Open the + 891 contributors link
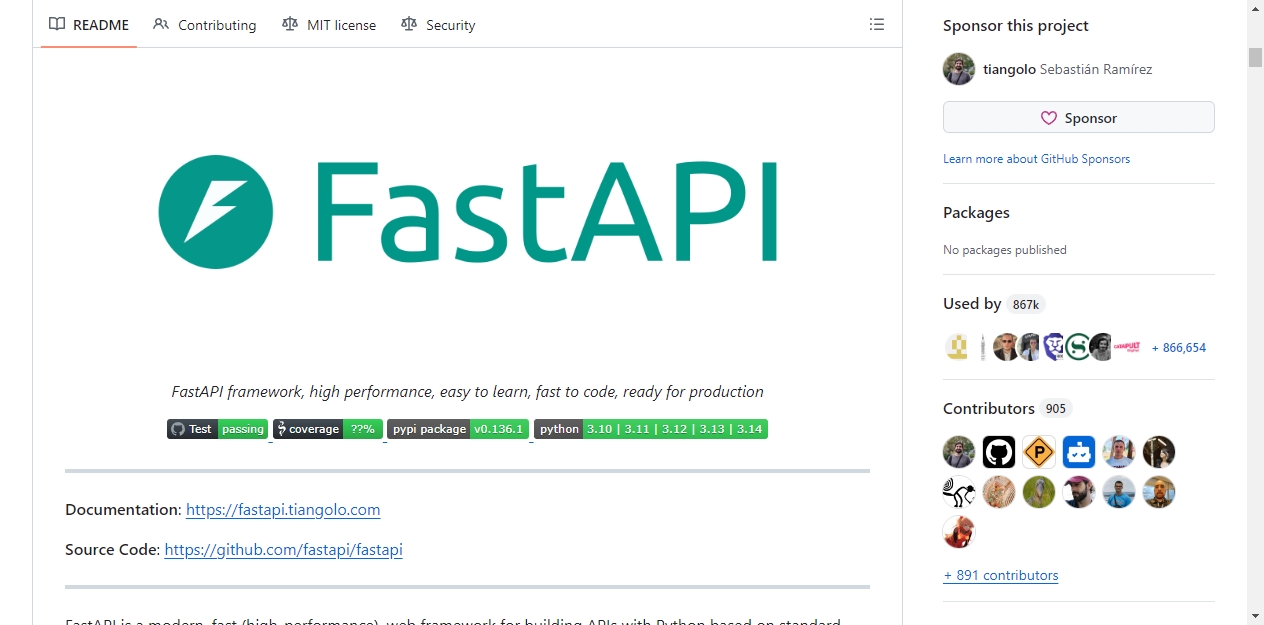 (x=1001, y=575)
